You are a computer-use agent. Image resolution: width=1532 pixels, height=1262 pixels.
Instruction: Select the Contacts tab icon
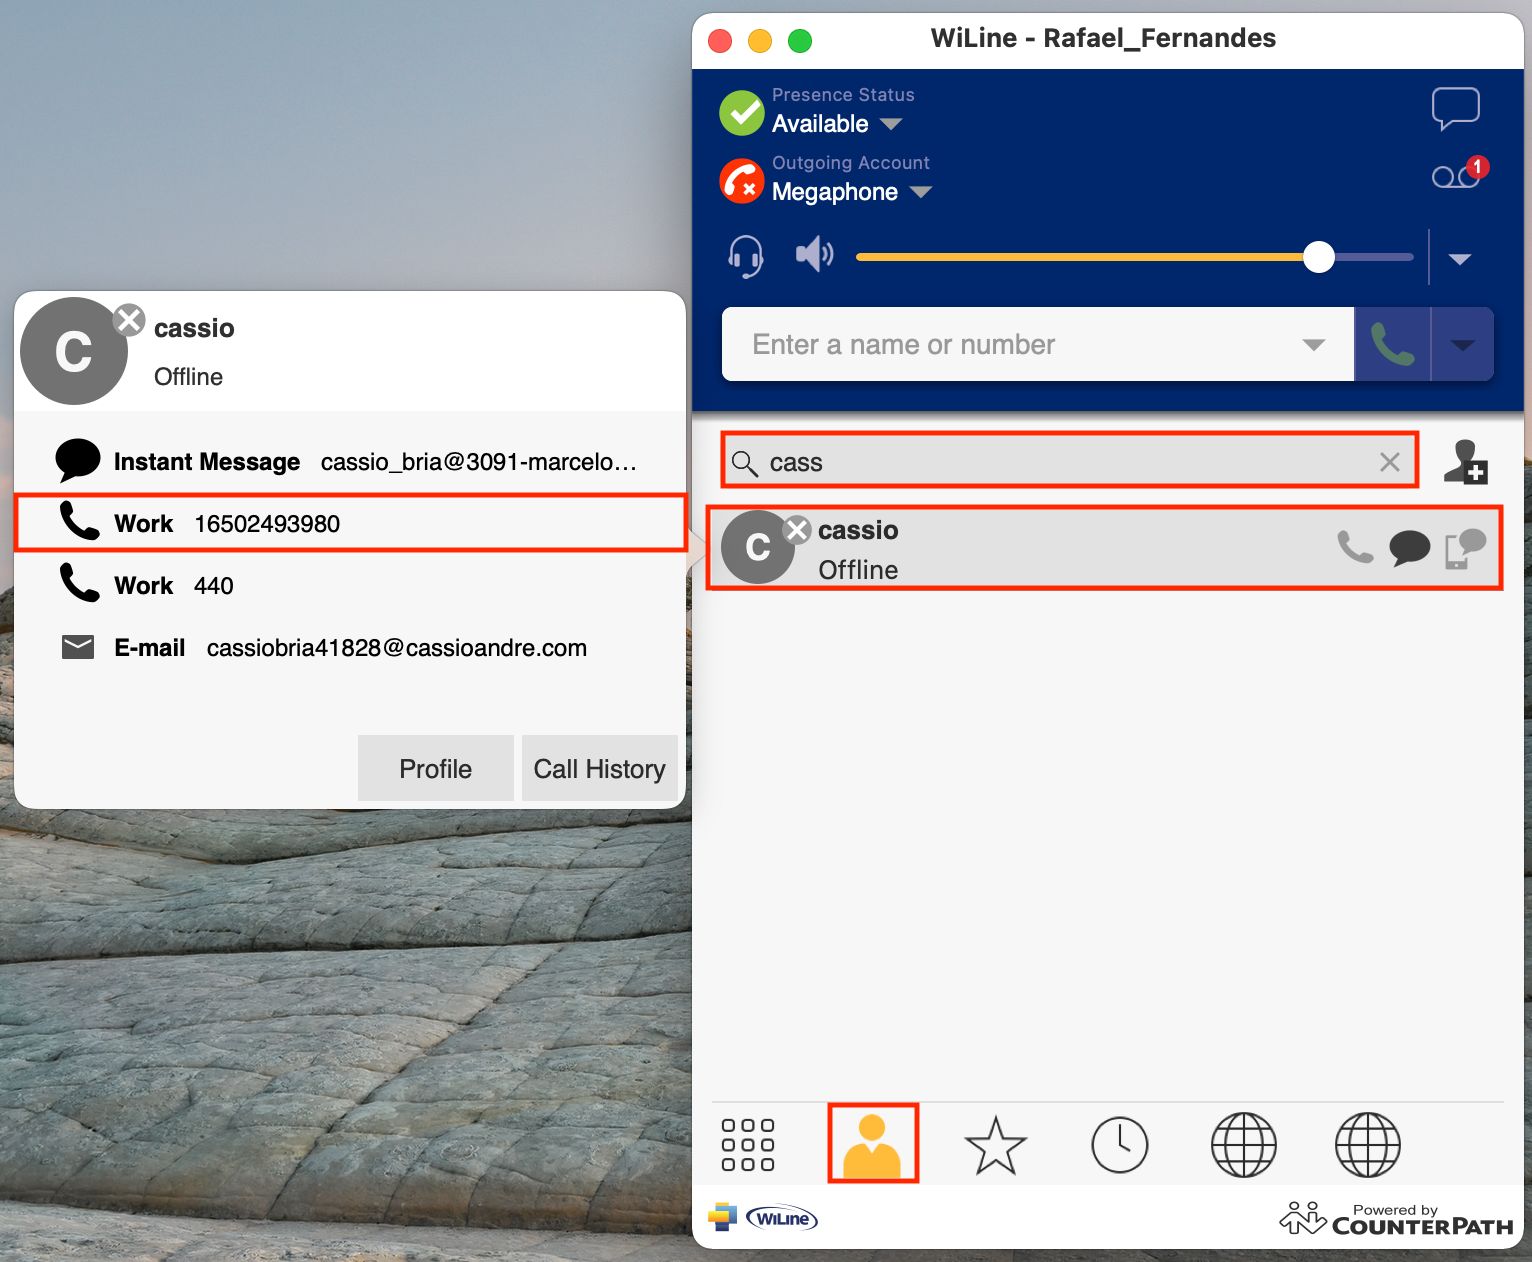(872, 1144)
